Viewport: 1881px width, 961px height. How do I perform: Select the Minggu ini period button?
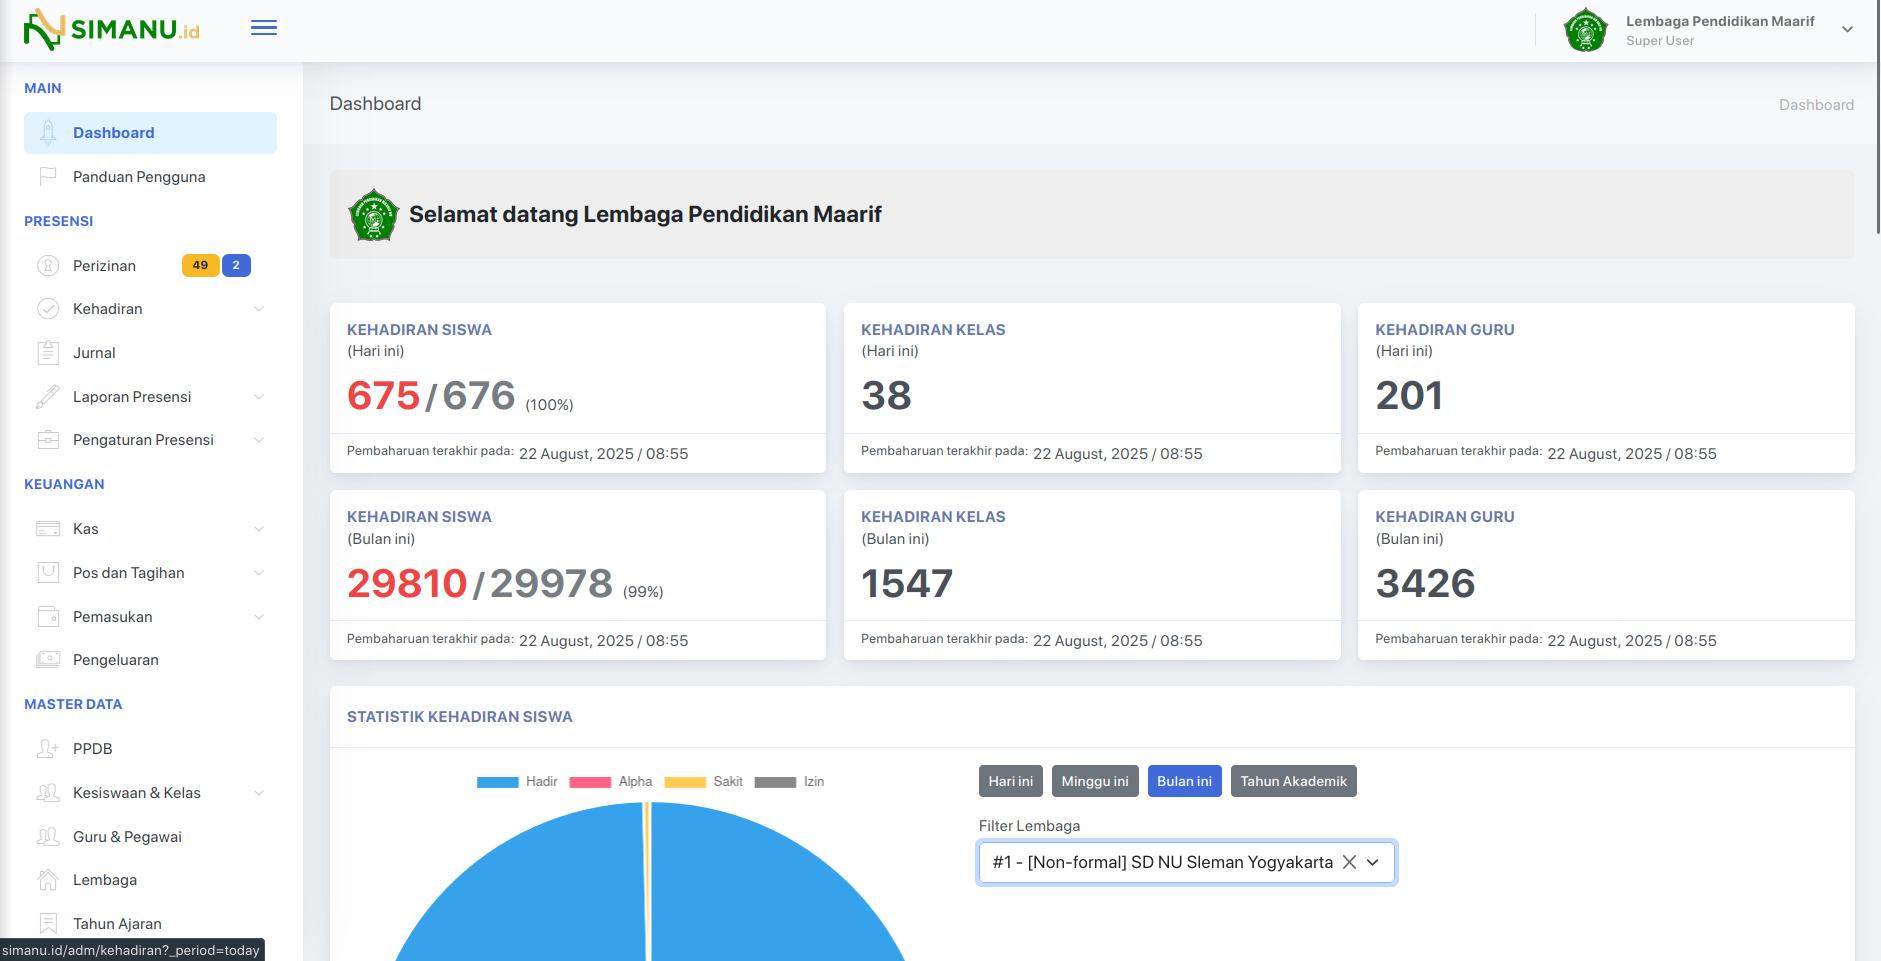click(1095, 781)
